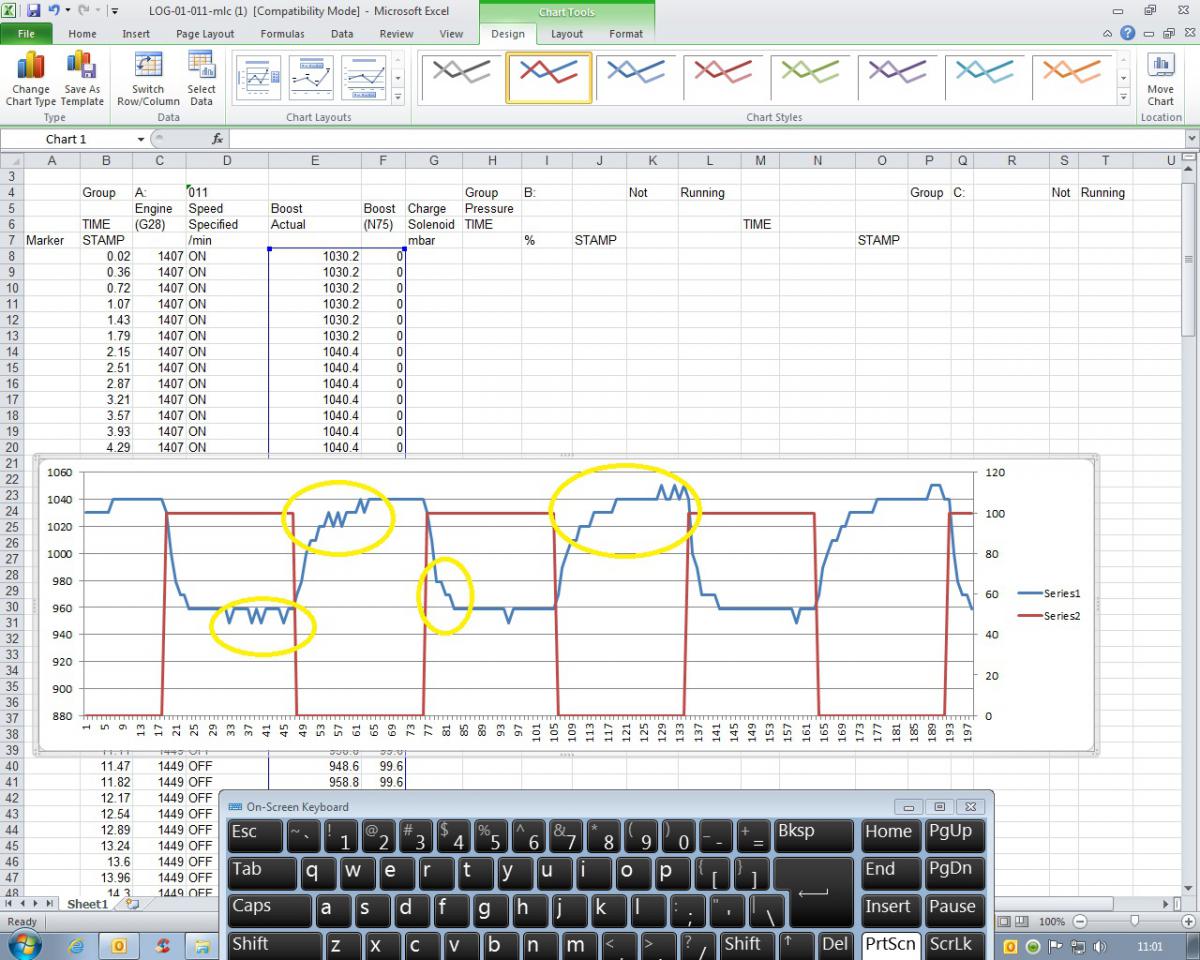Switch to the Layout ribbon tab

tap(567, 34)
